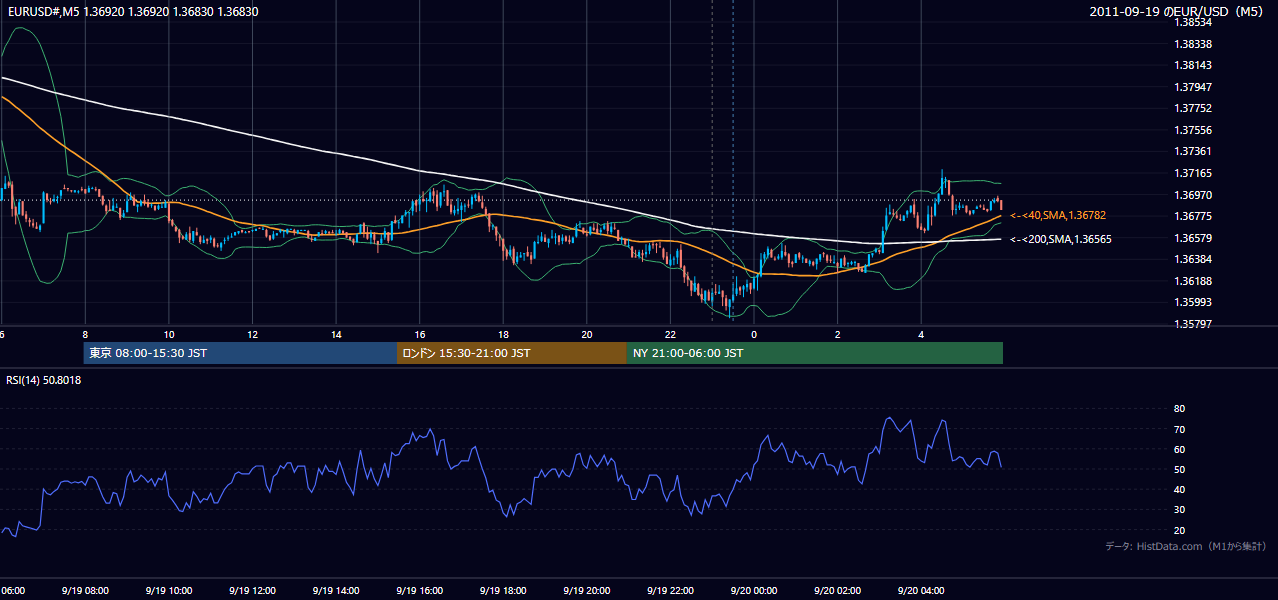Click hour label 14 under price chart
Viewport: 1278px width, 600px height.
pos(336,335)
